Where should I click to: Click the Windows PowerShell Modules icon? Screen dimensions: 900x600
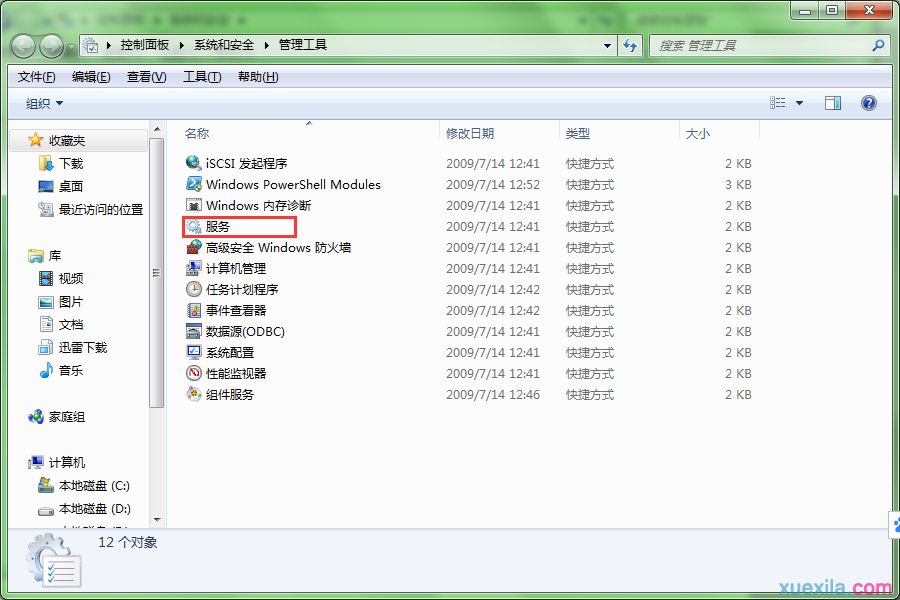[193, 184]
